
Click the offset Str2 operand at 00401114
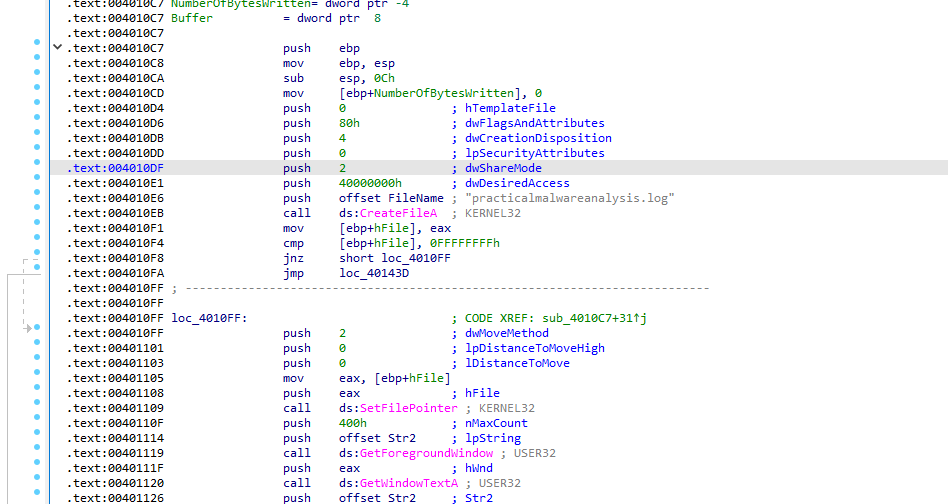[x=377, y=438]
